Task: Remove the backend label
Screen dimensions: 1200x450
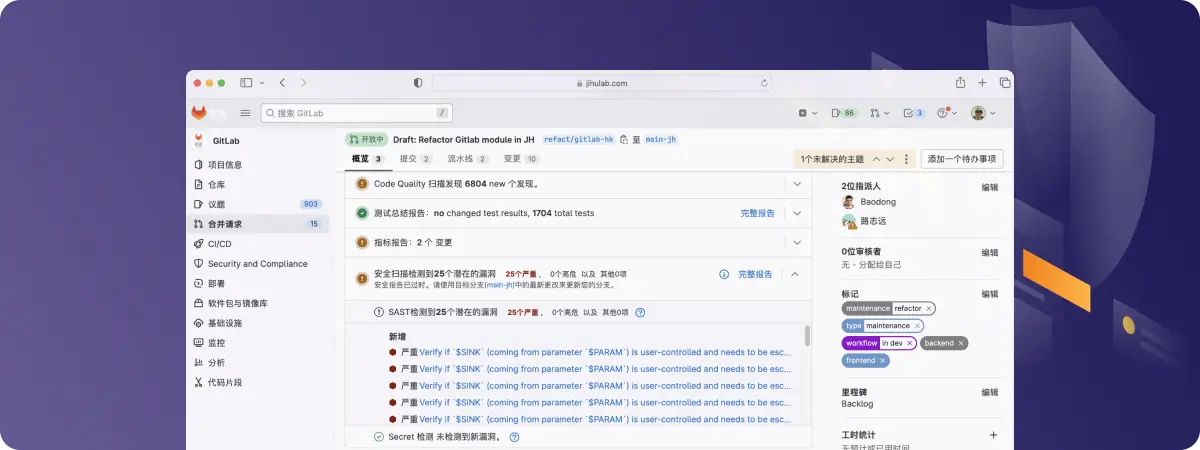Action: pyautogui.click(x=961, y=343)
